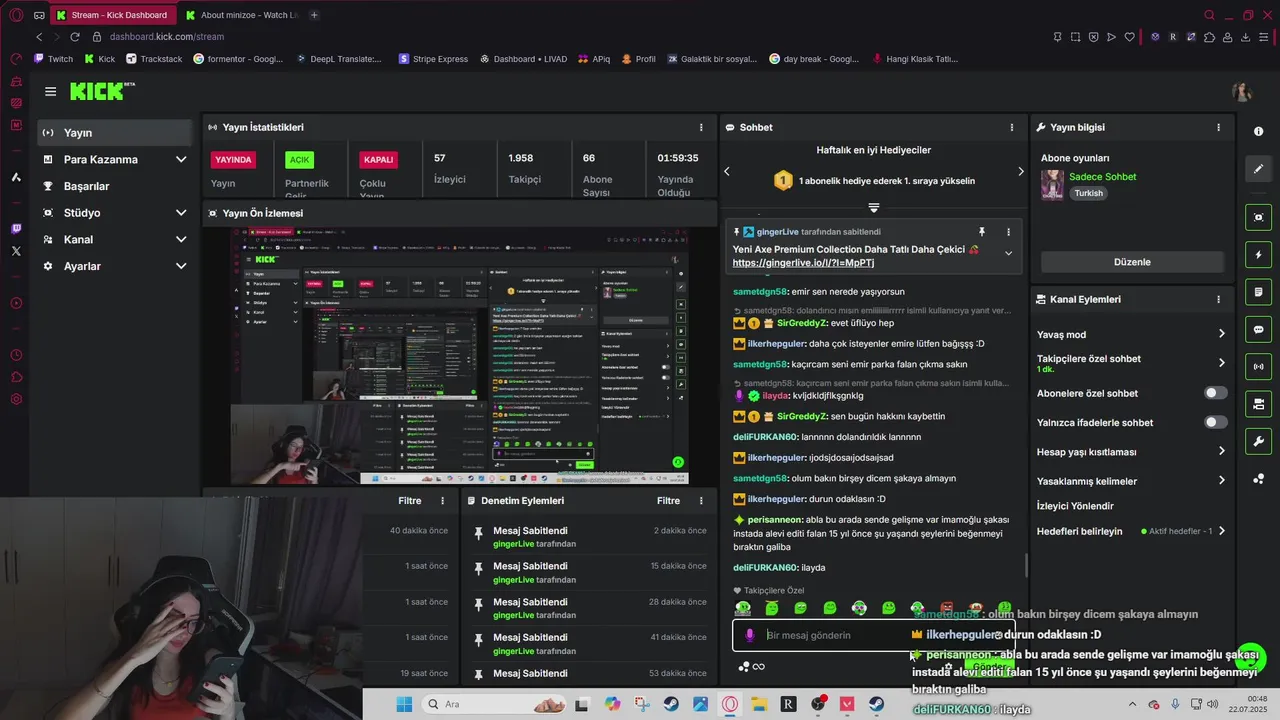
Task: Open Twitch icon in Opera sidebar
Action: pyautogui.click(x=16, y=229)
